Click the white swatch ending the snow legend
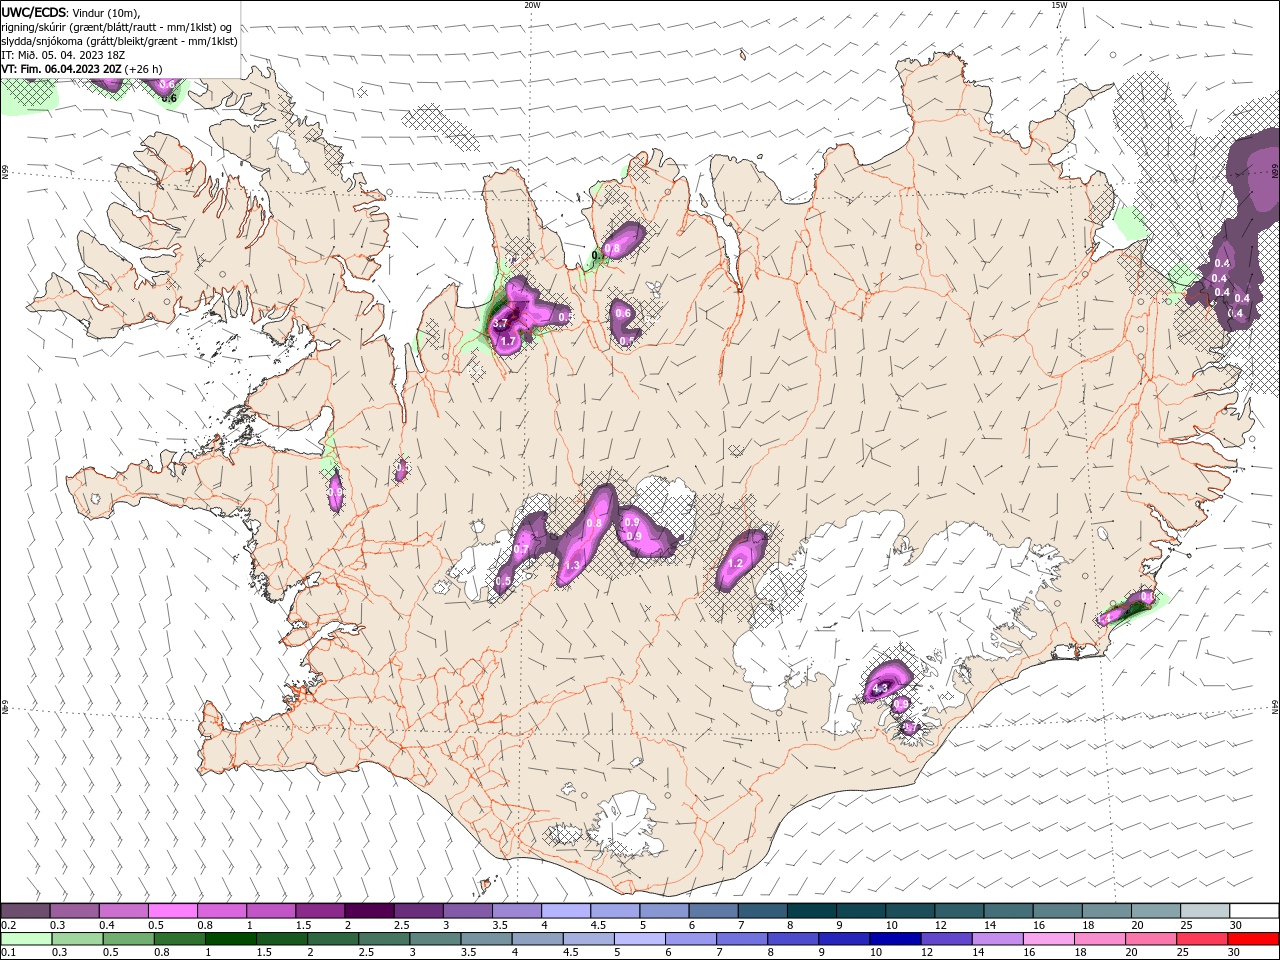This screenshot has width=1280, height=960. coord(1254,911)
